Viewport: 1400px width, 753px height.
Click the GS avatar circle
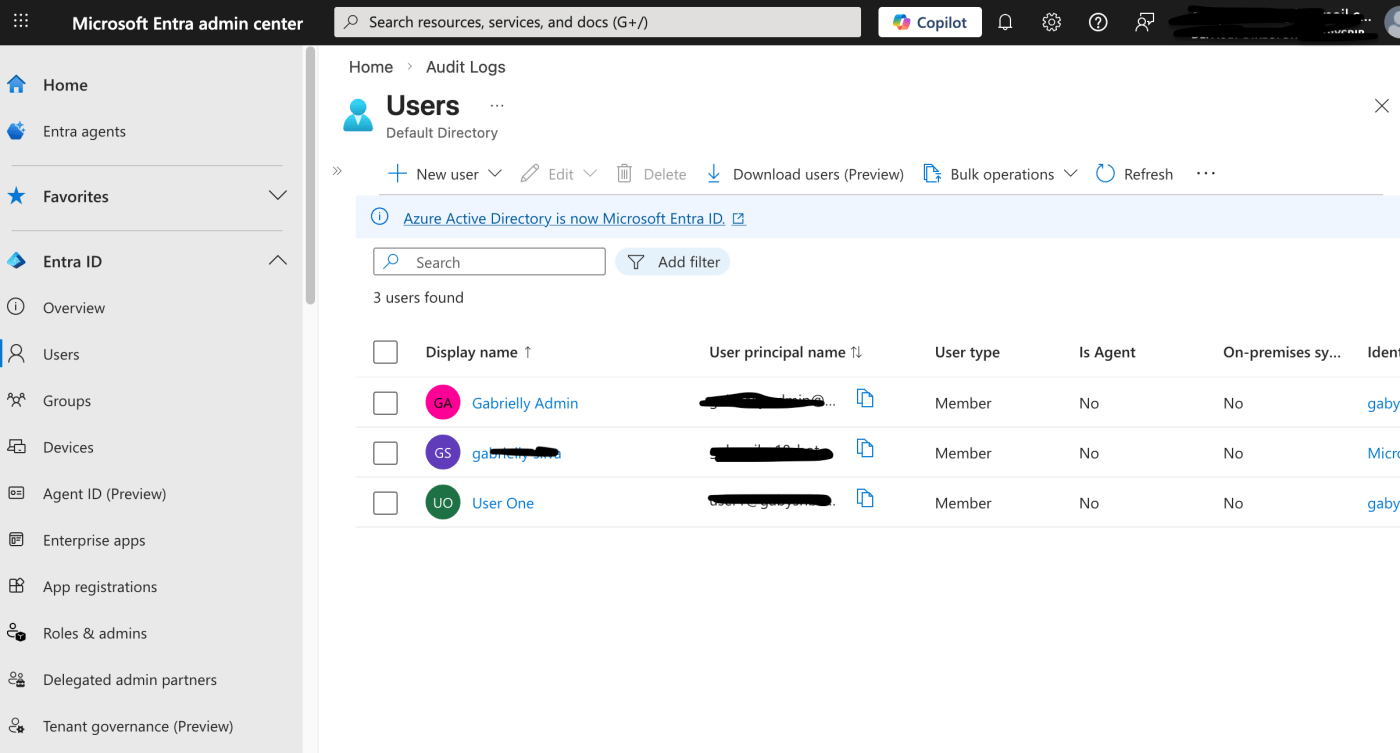click(443, 453)
